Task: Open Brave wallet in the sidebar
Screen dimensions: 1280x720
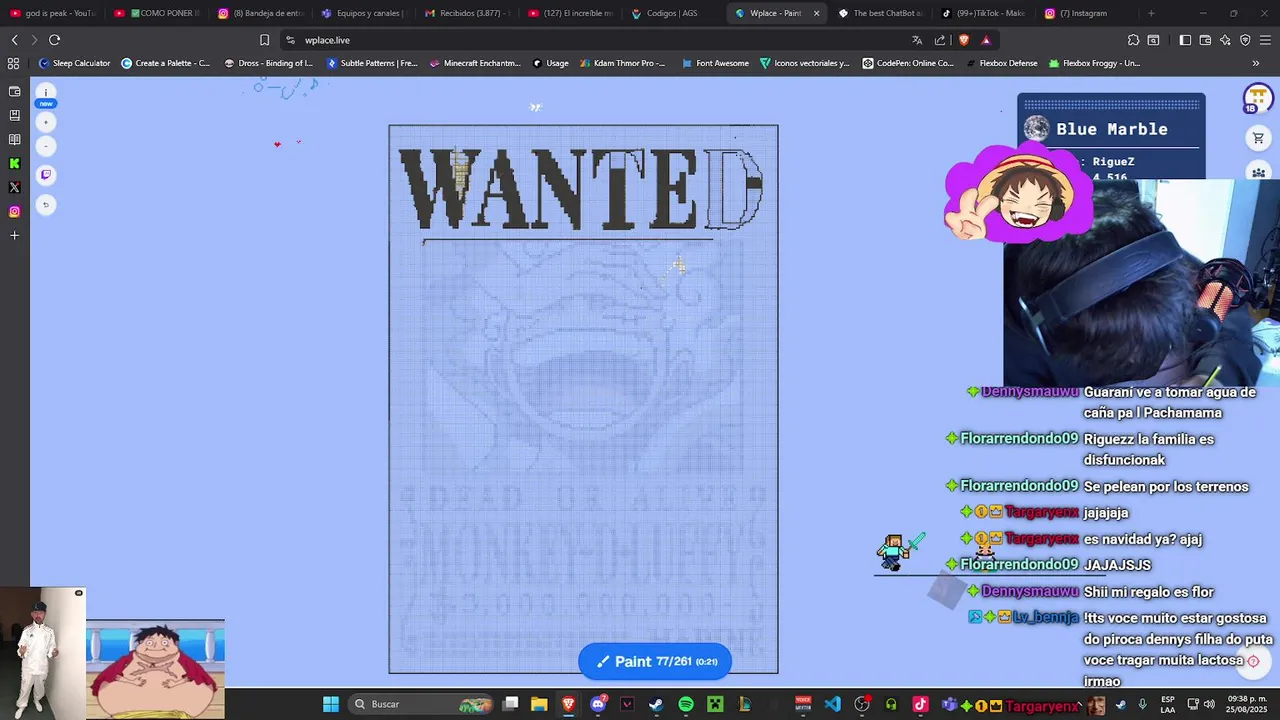Action: (14, 91)
